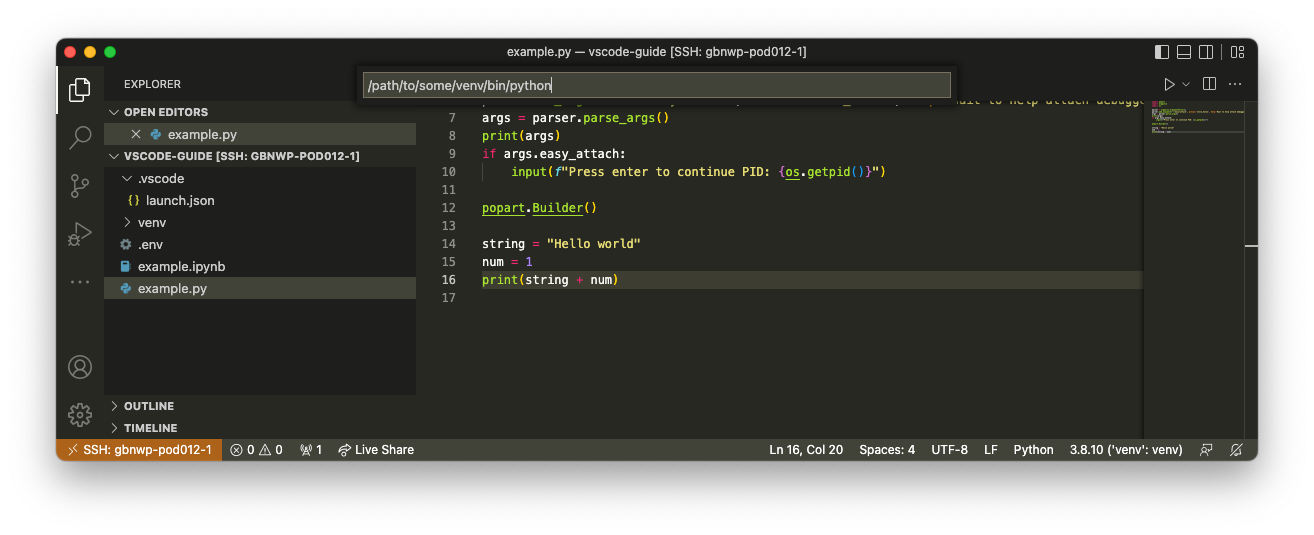Click the interpreter path input field
This screenshot has width=1314, height=535.
(656, 85)
